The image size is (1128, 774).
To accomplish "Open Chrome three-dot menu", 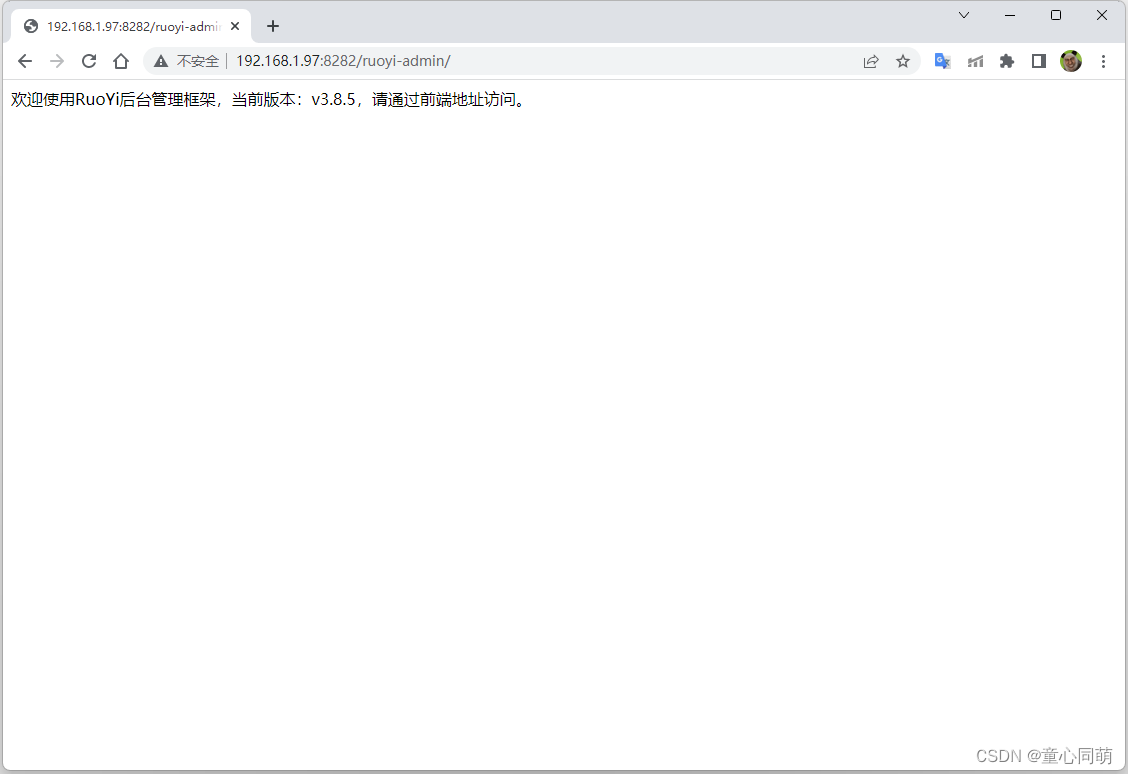I will coord(1104,61).
